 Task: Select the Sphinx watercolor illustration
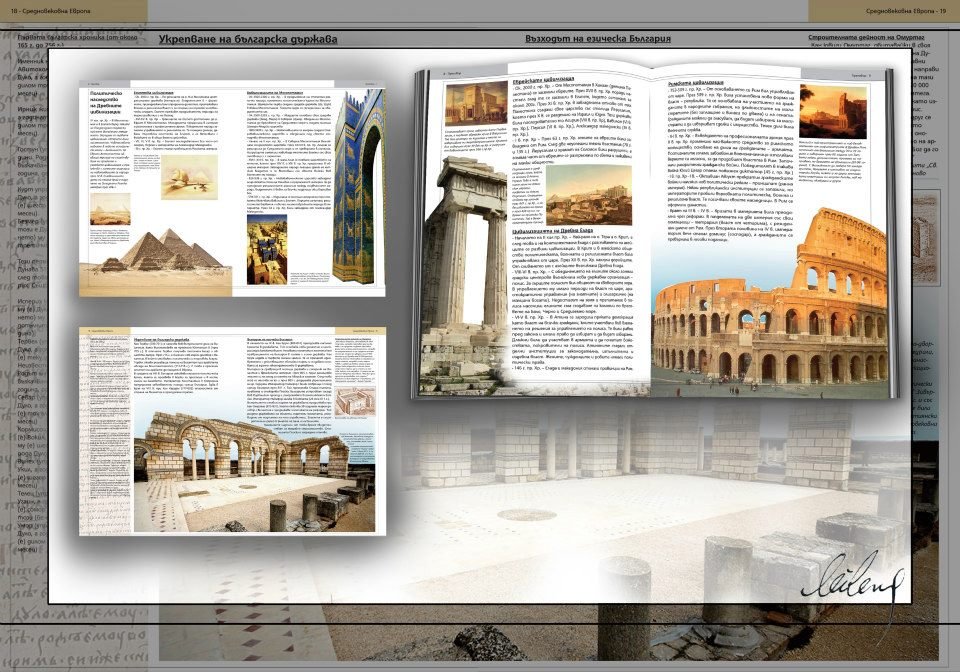click(x=189, y=177)
